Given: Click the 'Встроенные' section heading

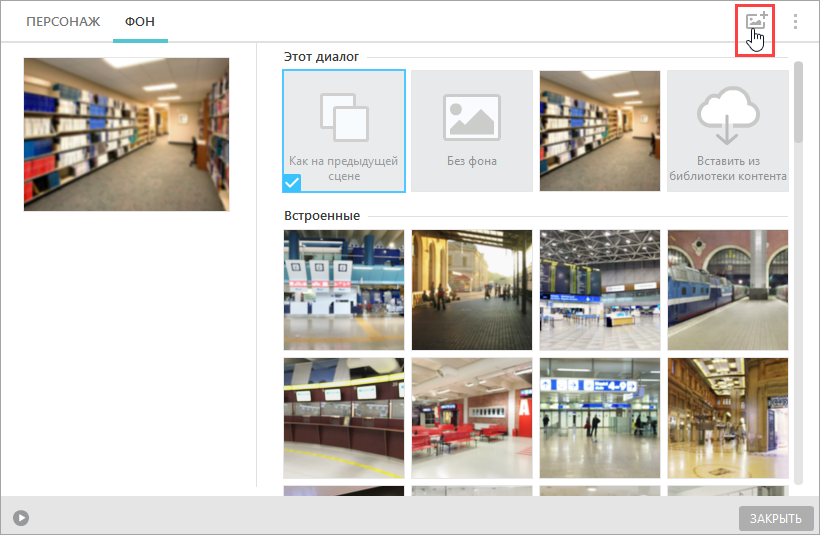Looking at the screenshot, I should 322,215.
